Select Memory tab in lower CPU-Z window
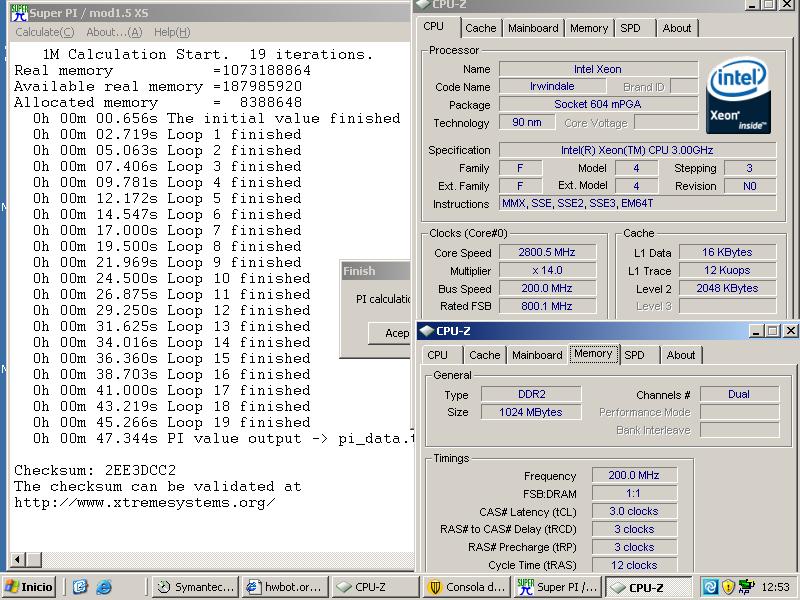The width and height of the screenshot is (800, 600). [x=593, y=354]
